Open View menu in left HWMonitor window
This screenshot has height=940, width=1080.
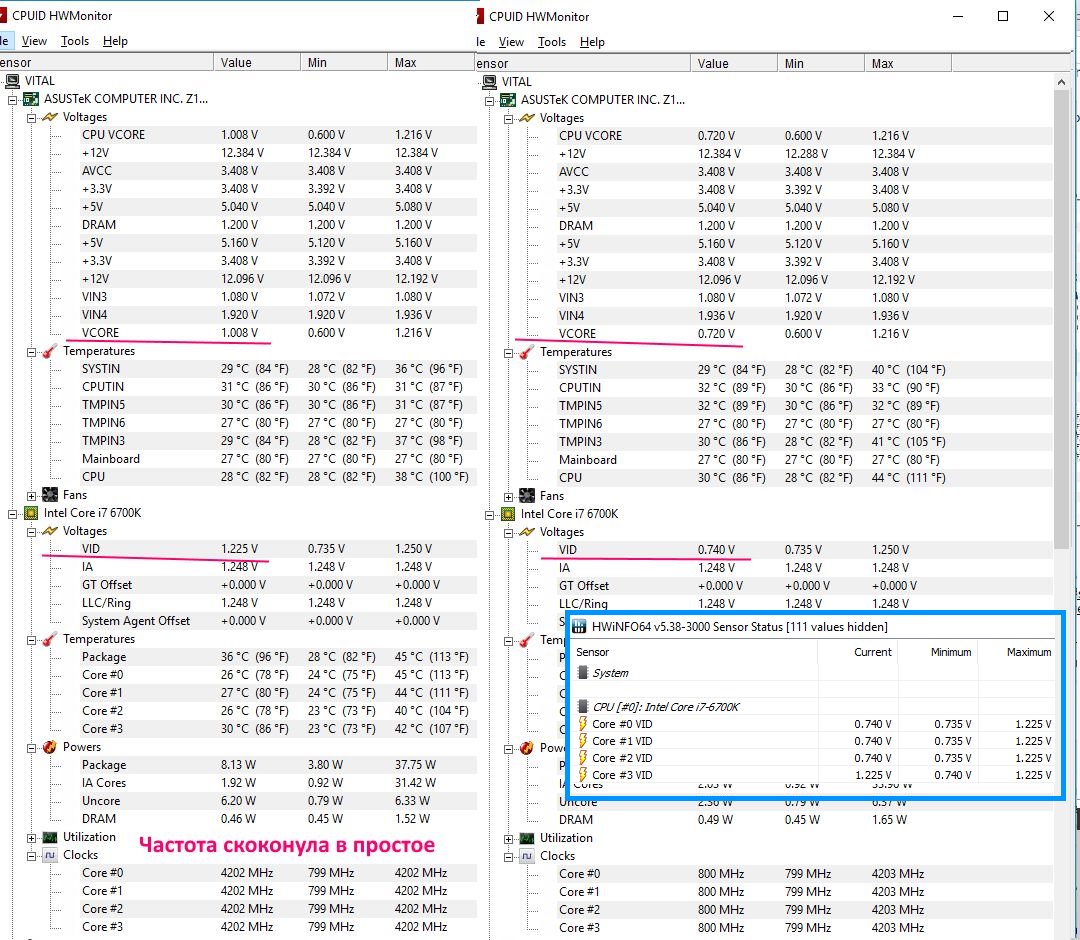pos(34,41)
